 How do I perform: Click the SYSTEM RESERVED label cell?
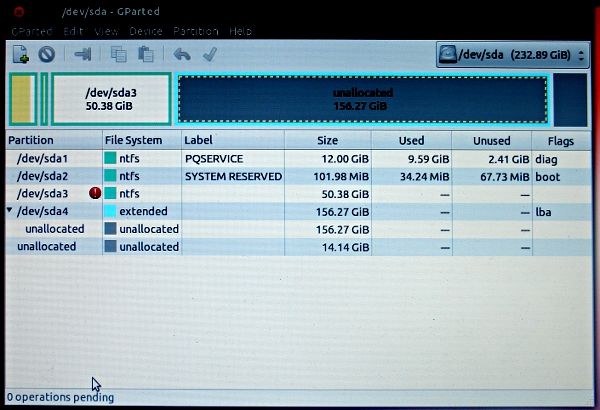click(x=233, y=176)
